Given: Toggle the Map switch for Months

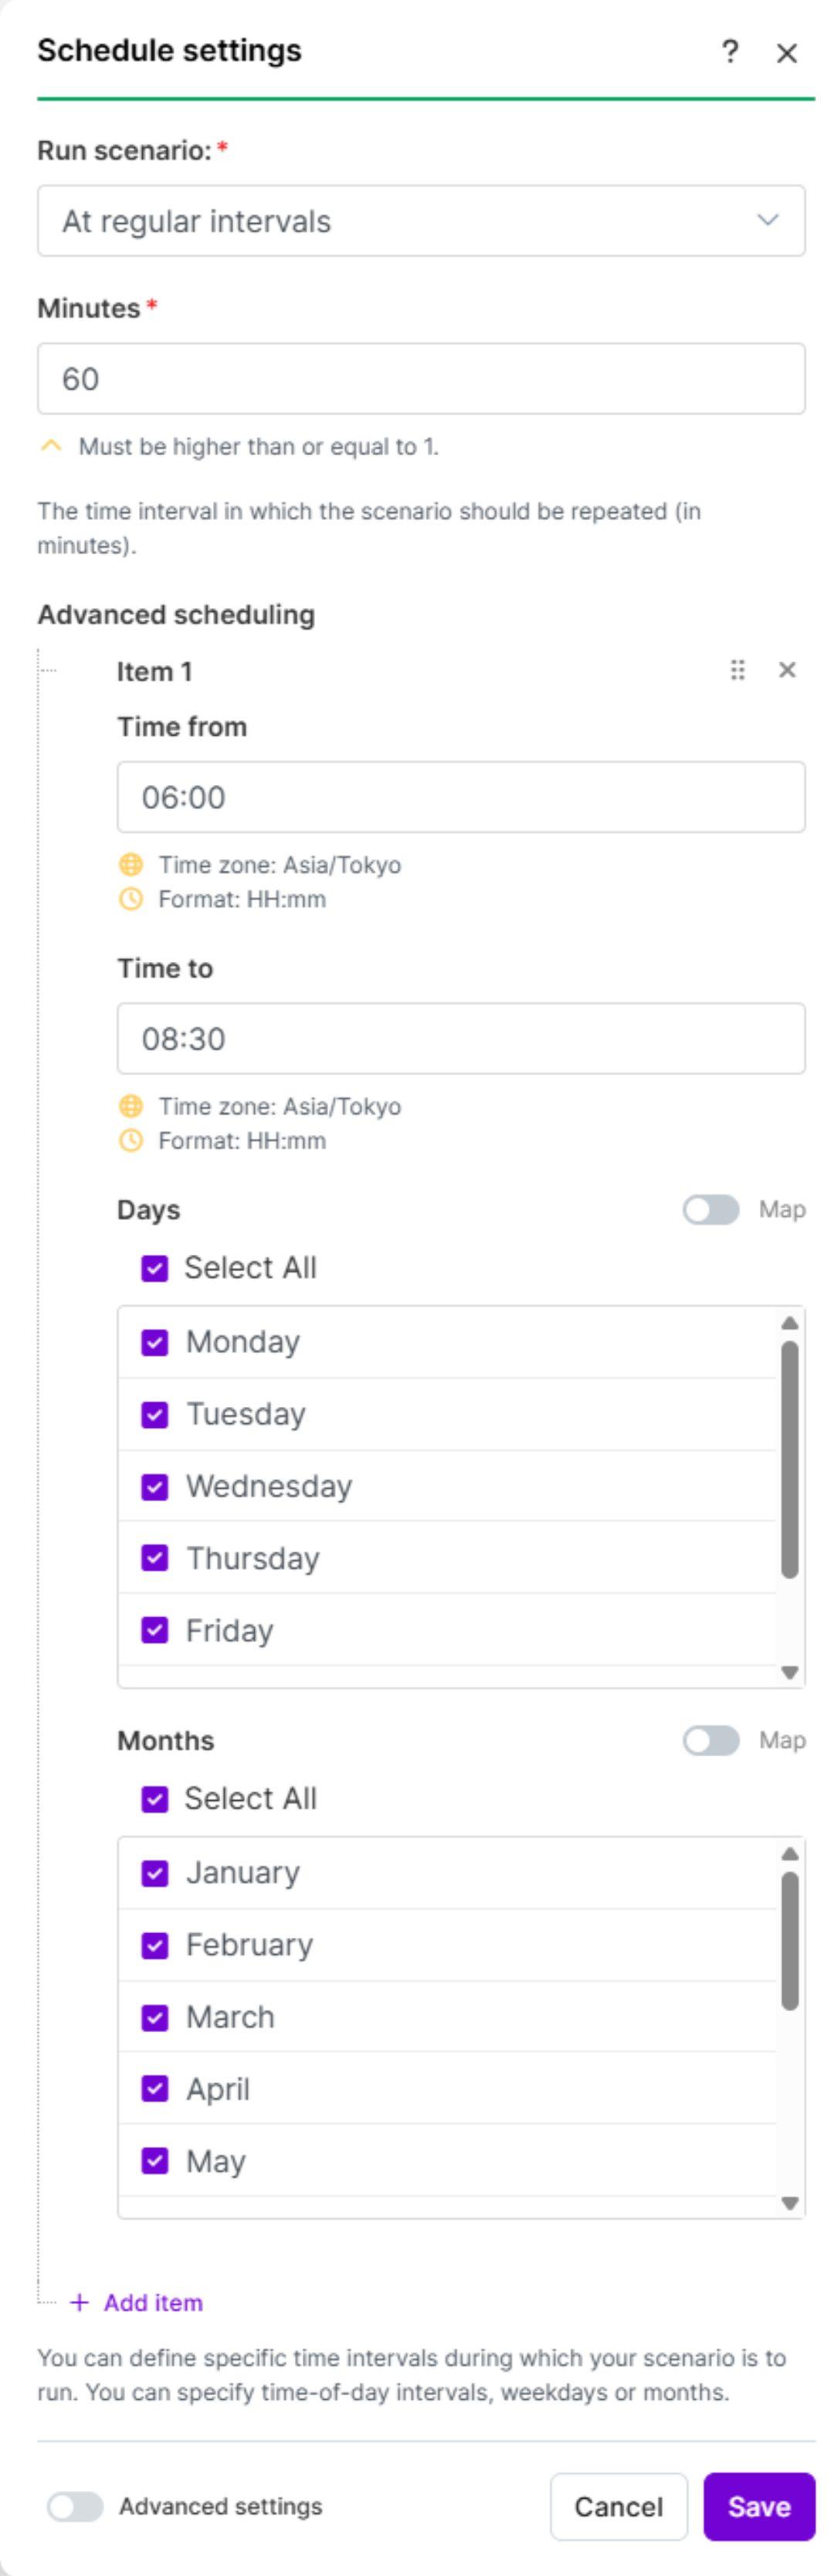Looking at the screenshot, I should [710, 1741].
